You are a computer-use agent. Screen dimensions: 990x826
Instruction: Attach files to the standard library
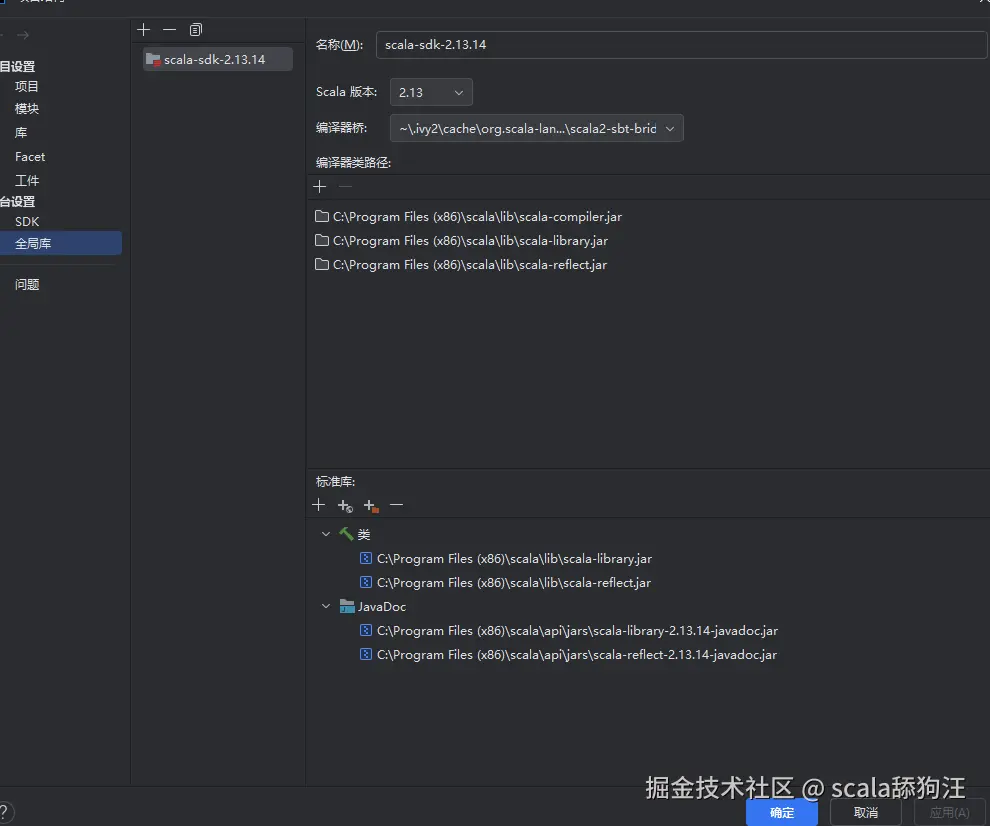[319, 505]
